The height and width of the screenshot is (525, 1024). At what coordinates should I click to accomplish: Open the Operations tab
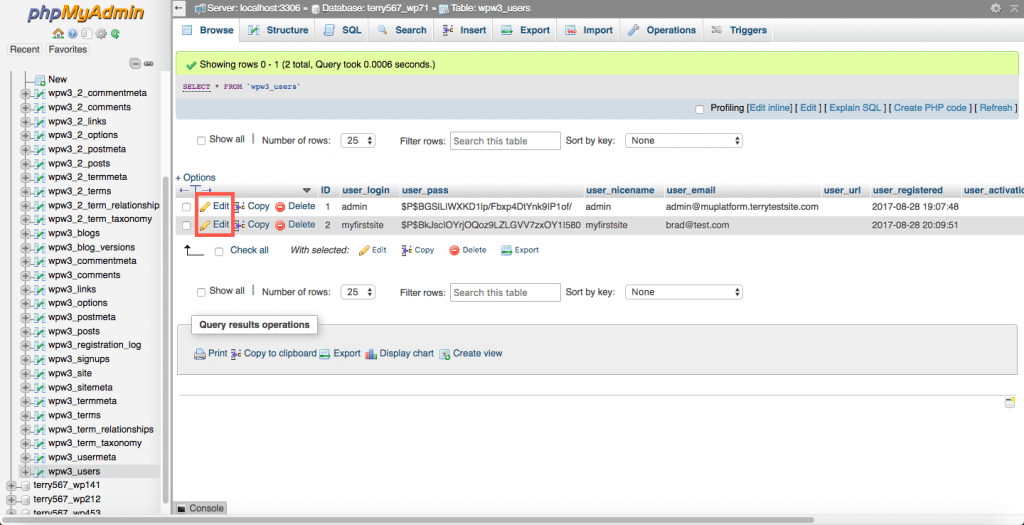pos(662,30)
